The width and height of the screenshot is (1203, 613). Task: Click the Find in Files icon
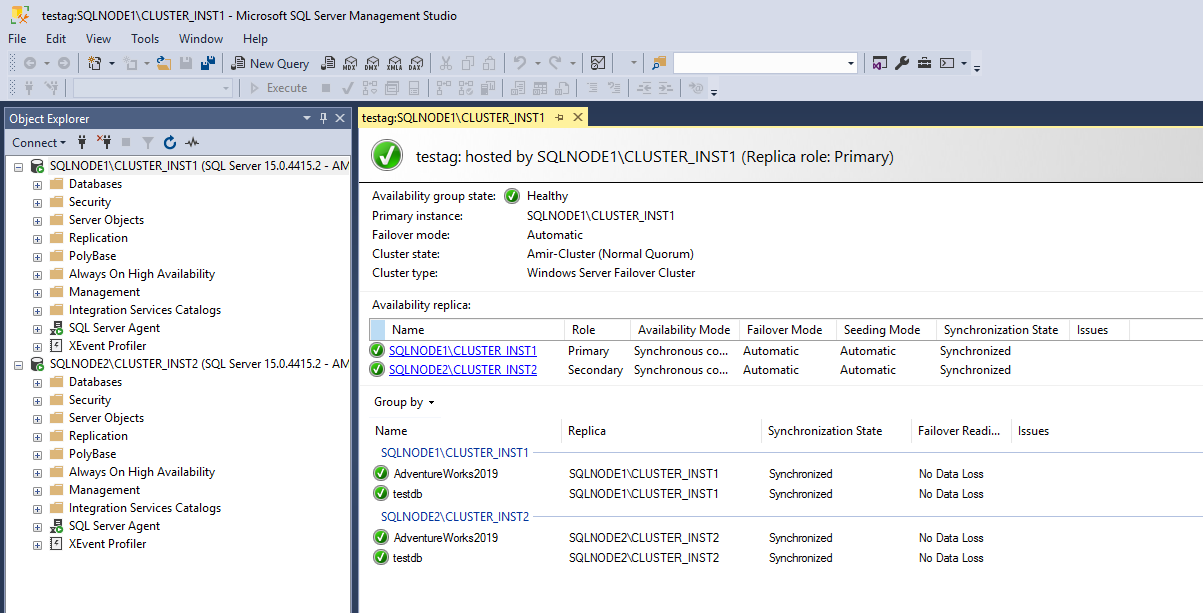pos(659,63)
